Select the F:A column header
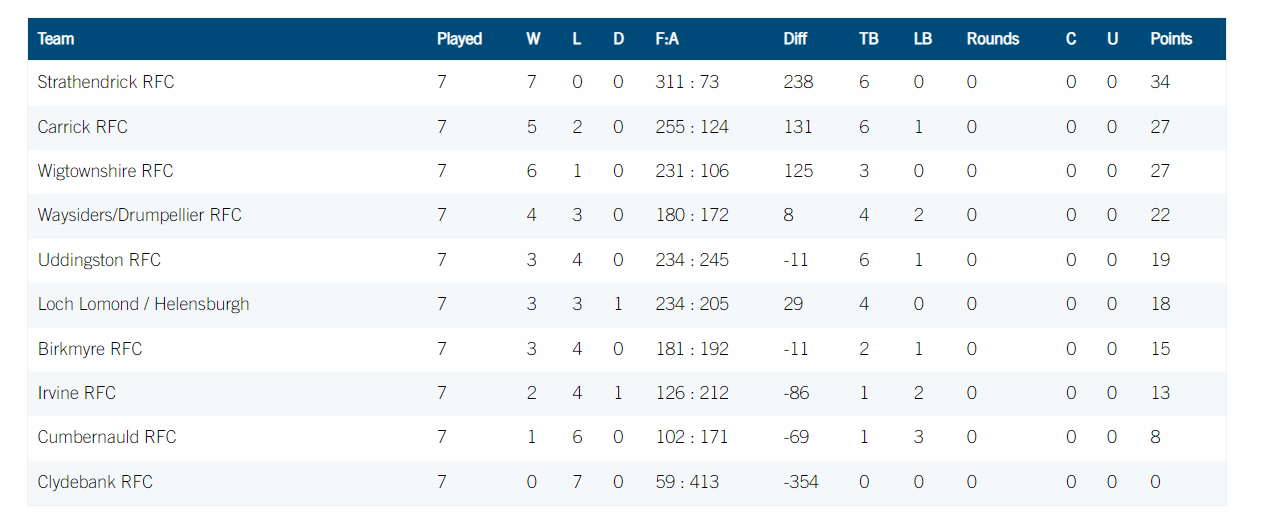Image resolution: width=1262 pixels, height=528 pixels. (x=667, y=39)
